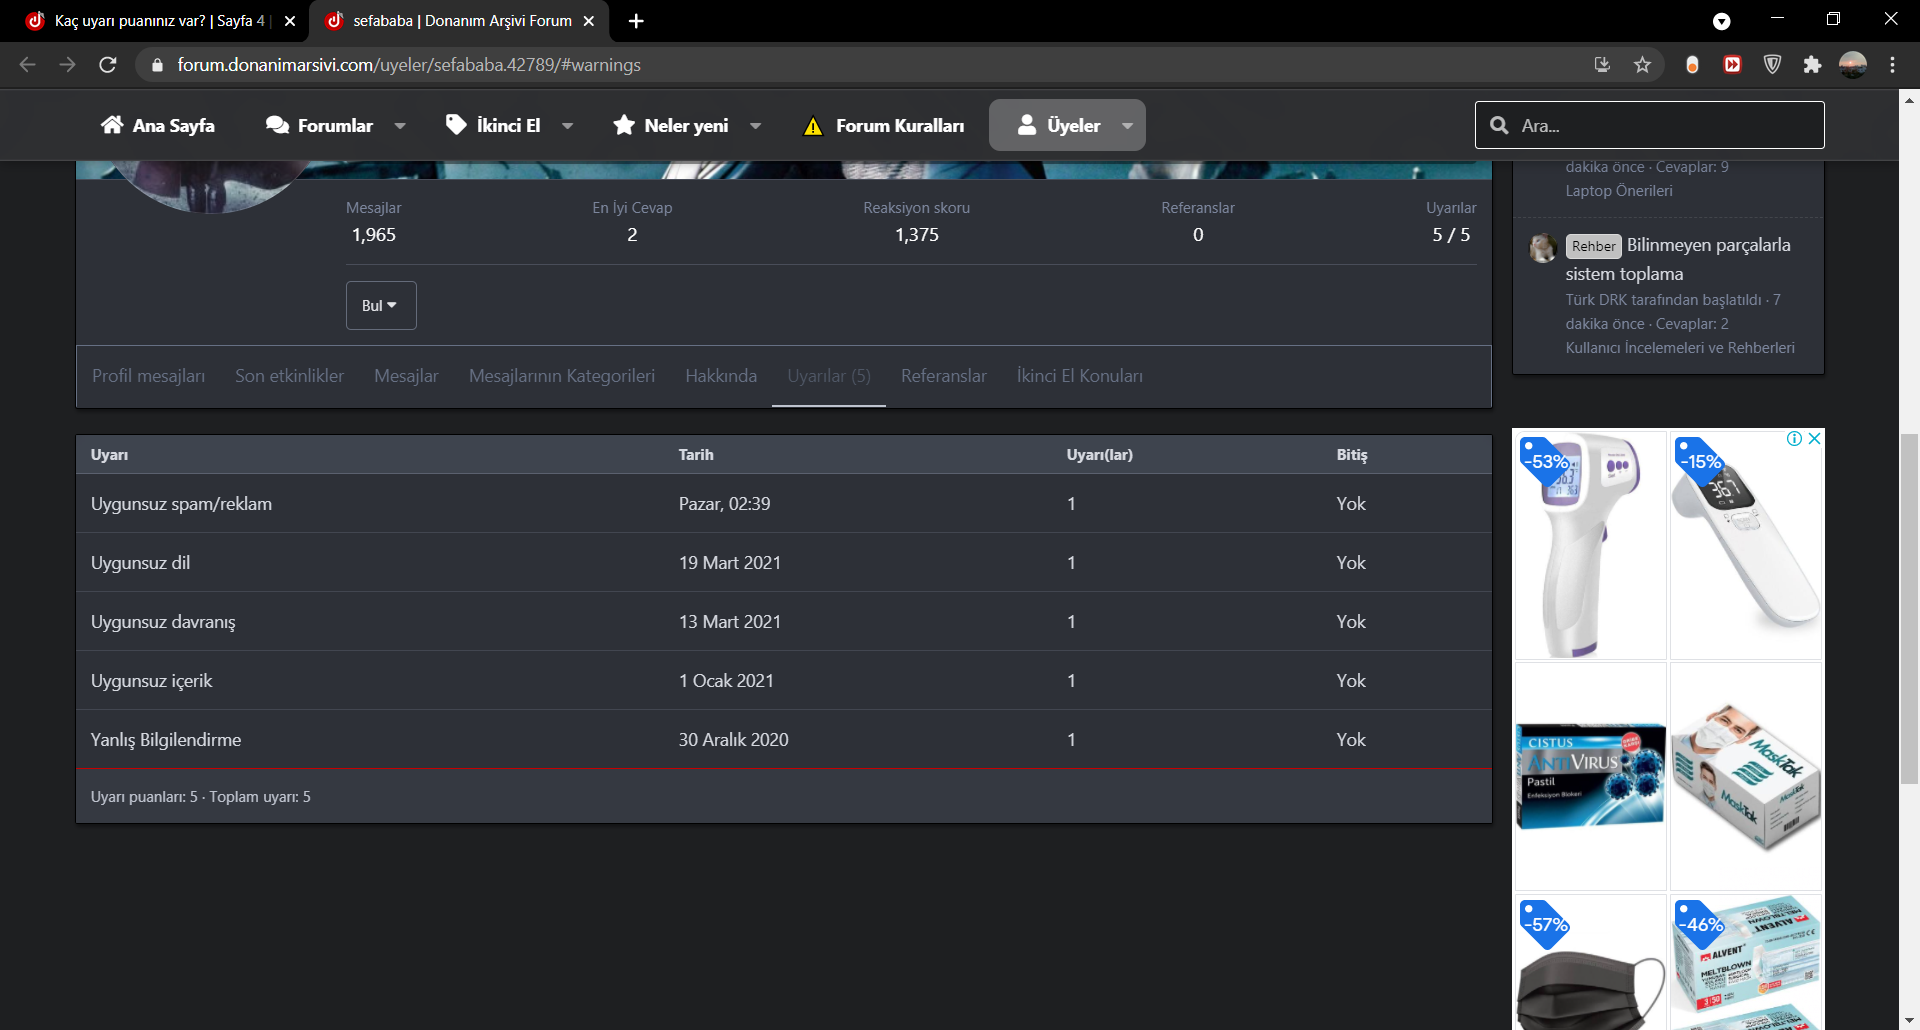Open the extensions puzzle icon

pos(1812,65)
